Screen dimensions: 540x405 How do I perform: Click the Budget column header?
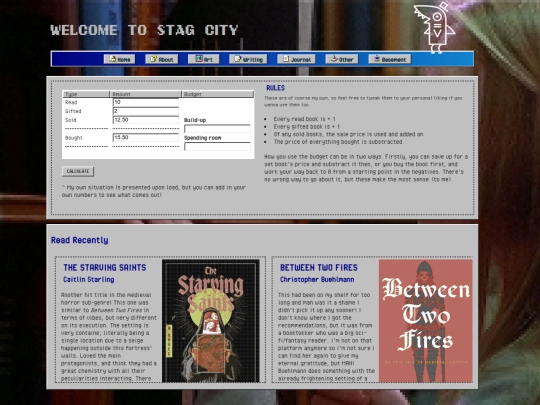pos(218,94)
